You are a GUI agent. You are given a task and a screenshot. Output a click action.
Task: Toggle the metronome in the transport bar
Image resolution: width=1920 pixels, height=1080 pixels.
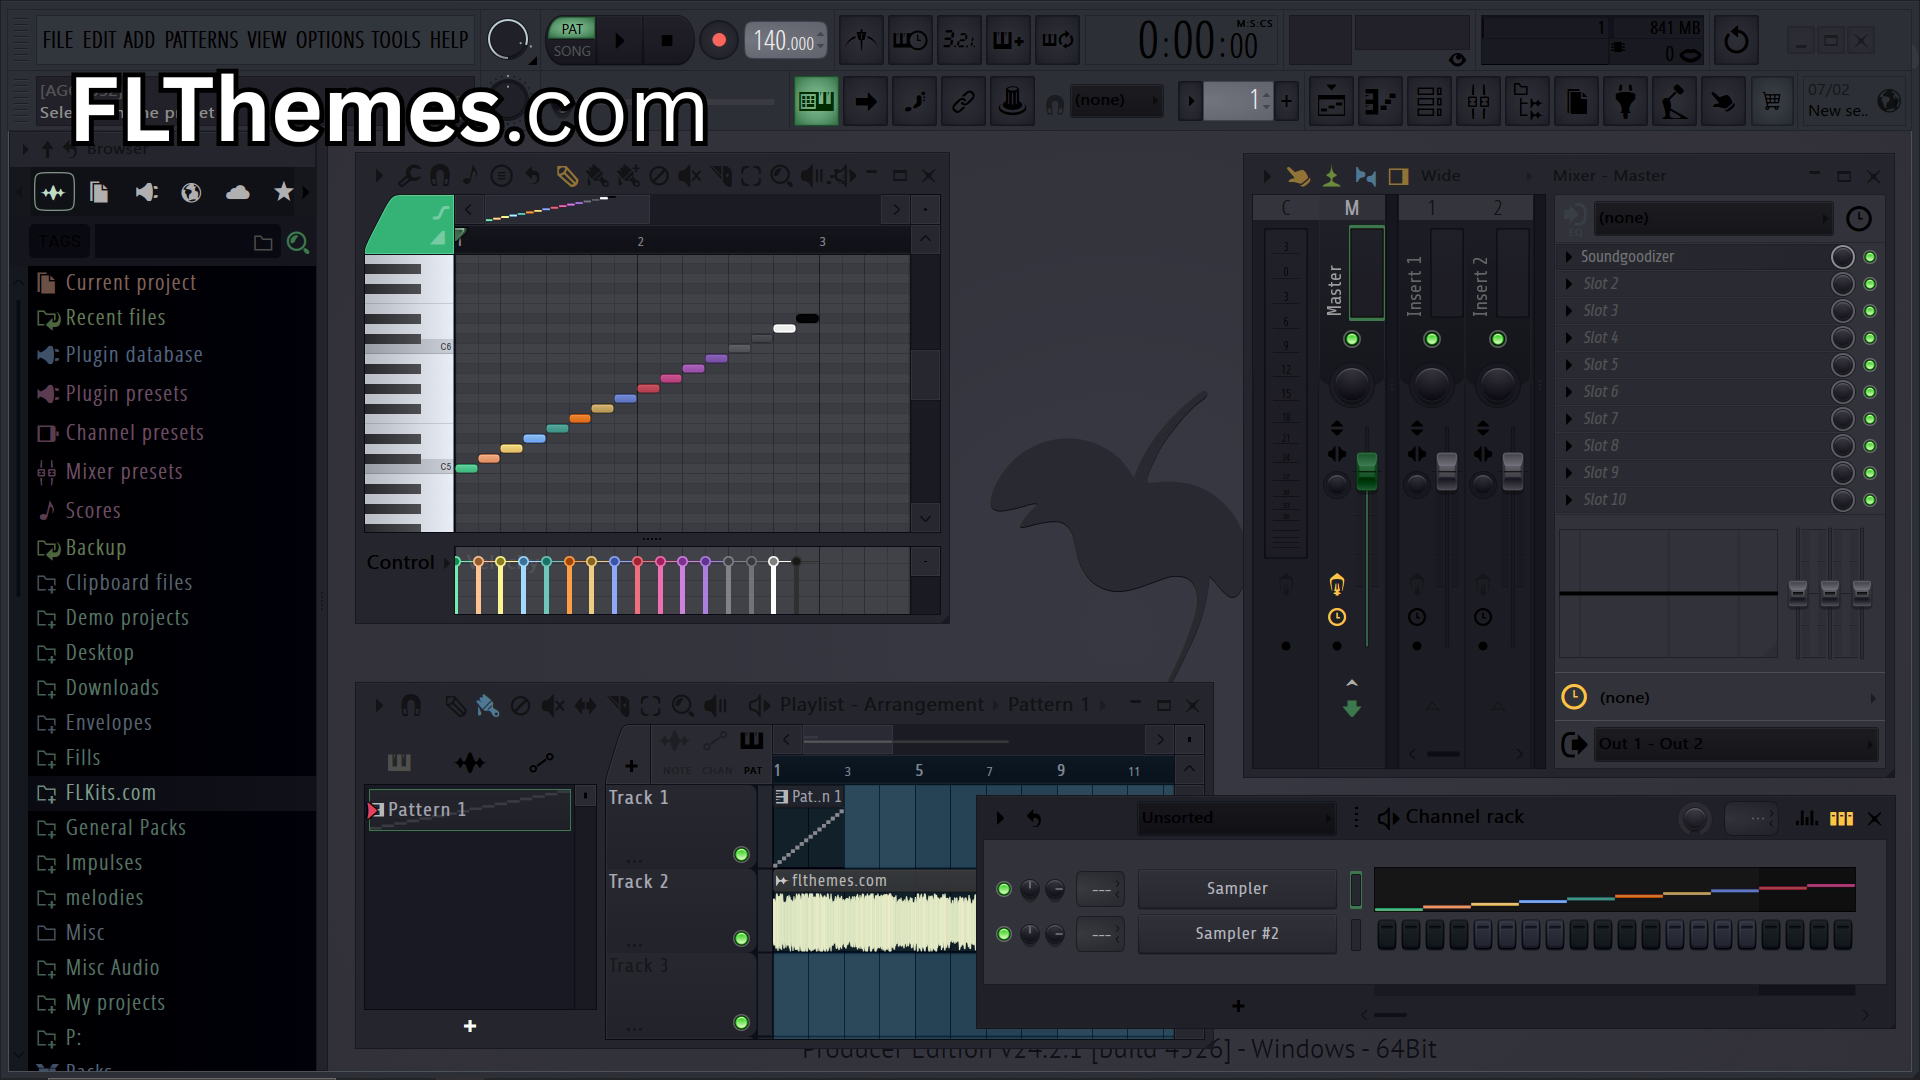pyautogui.click(x=861, y=40)
